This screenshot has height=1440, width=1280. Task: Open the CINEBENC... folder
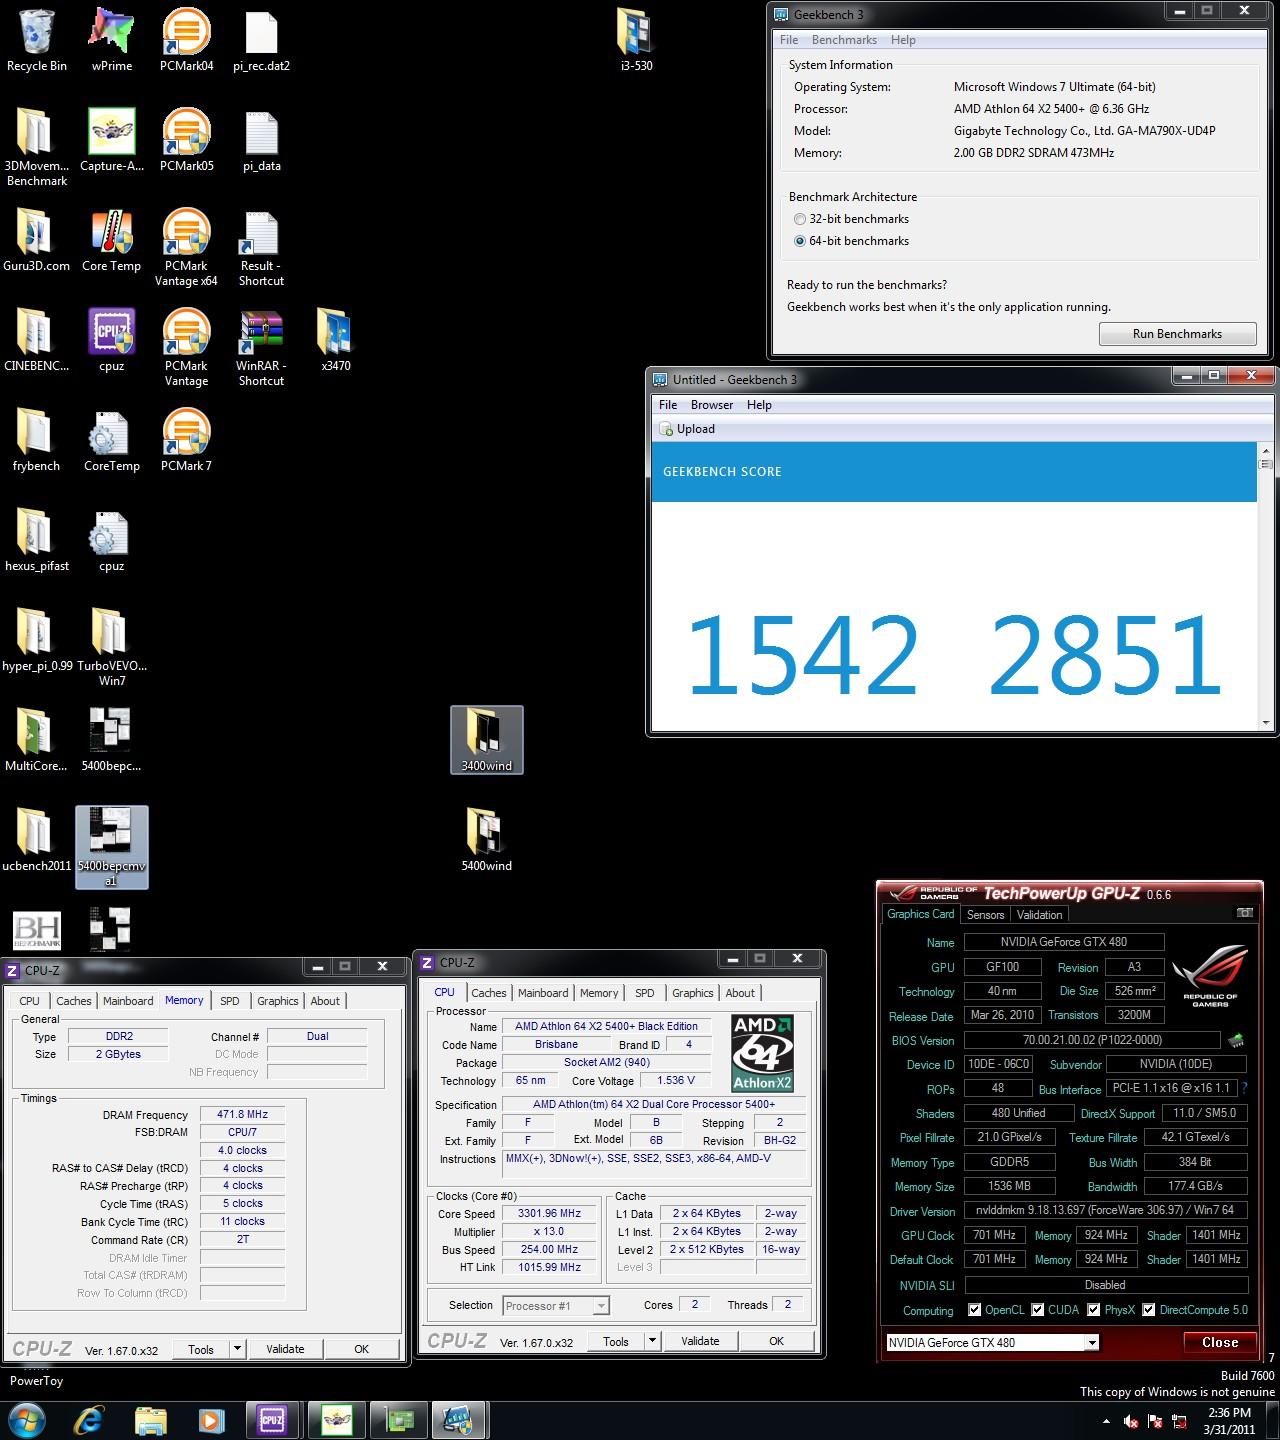37,341
